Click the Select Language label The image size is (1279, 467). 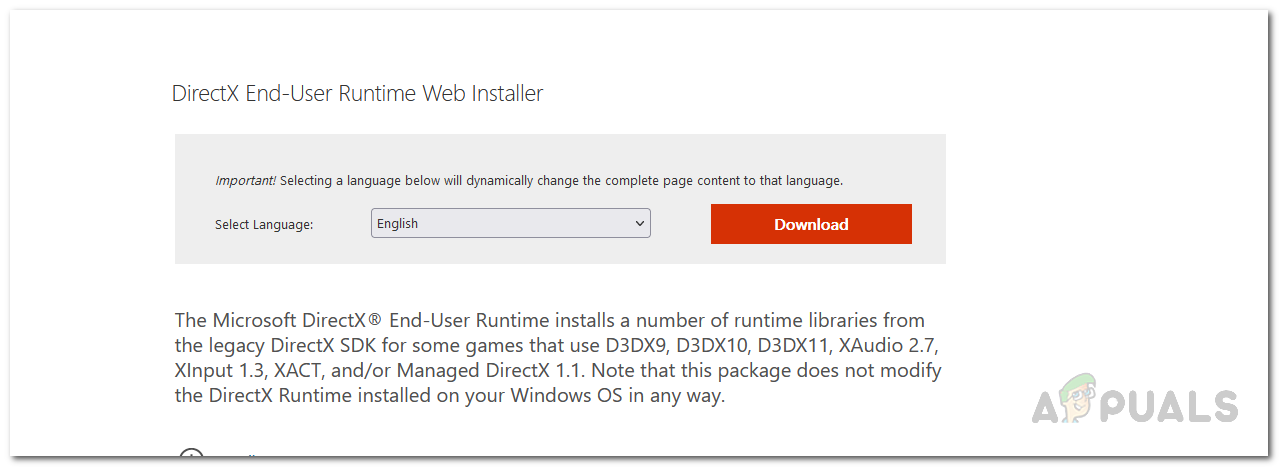(264, 225)
